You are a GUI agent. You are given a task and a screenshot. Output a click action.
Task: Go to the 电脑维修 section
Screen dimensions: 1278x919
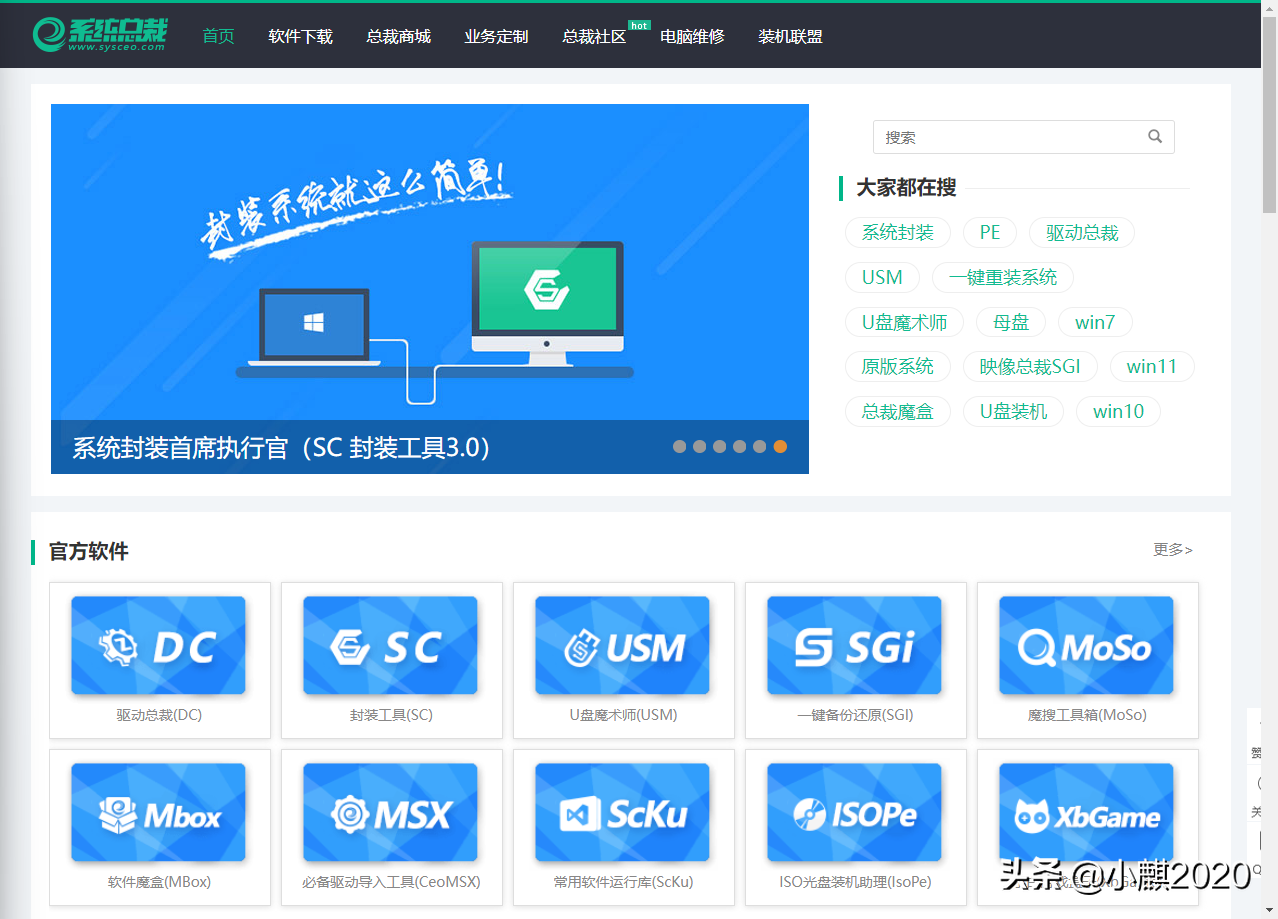coord(691,36)
